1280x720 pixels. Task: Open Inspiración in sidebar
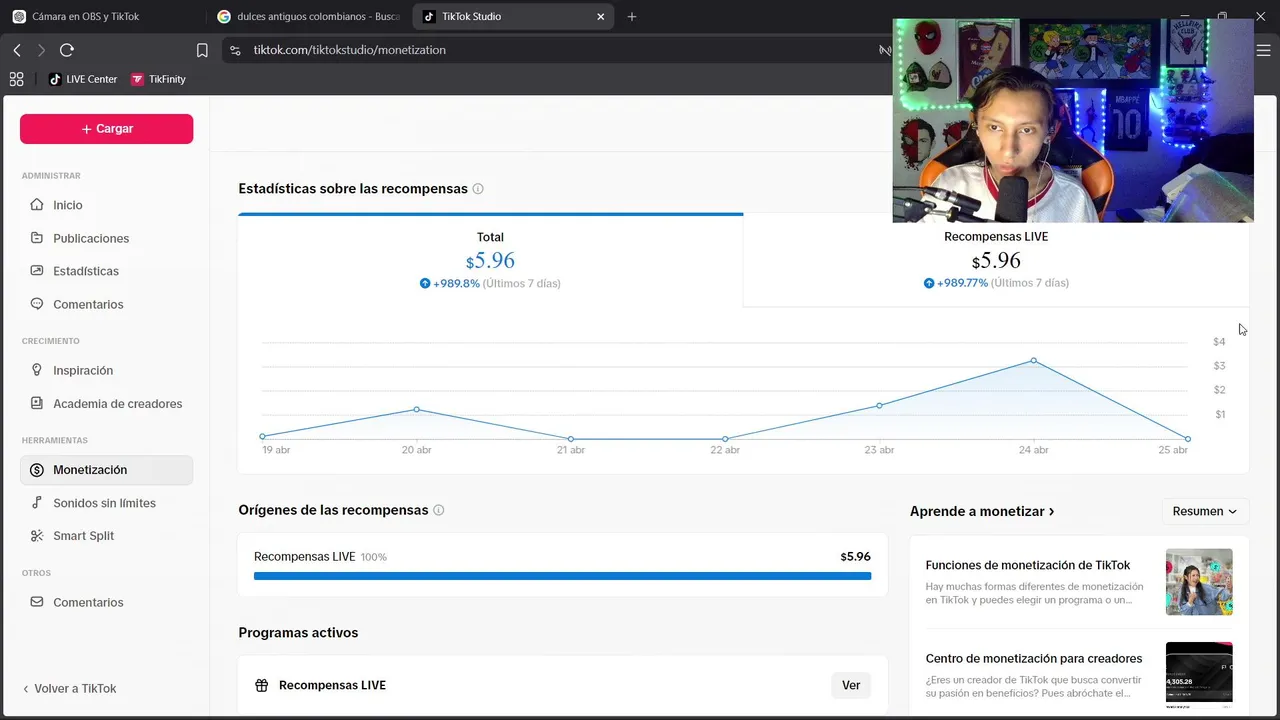coord(106,370)
